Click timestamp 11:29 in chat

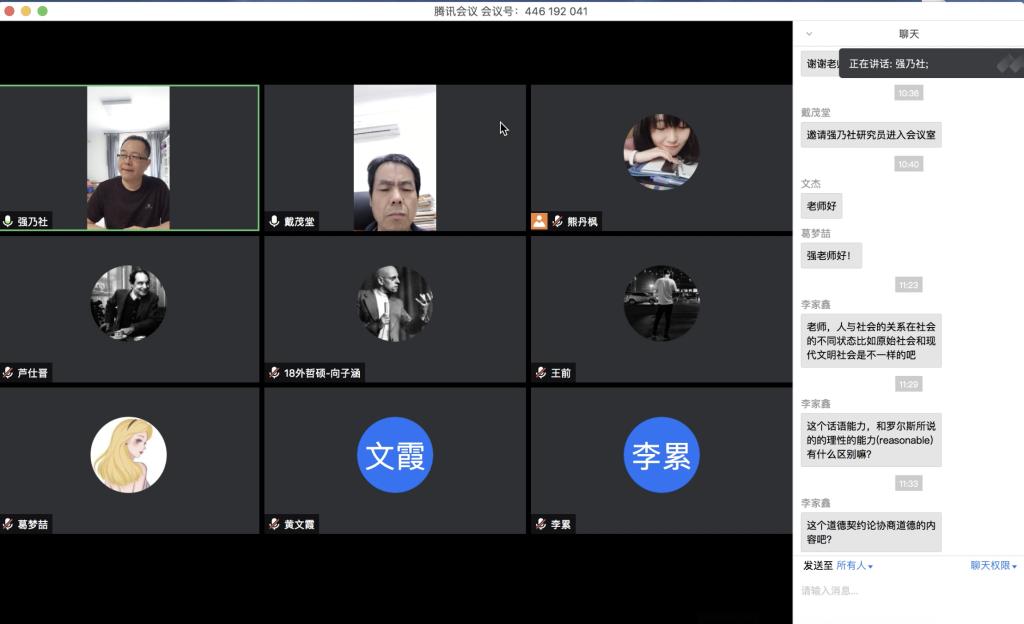tap(908, 384)
